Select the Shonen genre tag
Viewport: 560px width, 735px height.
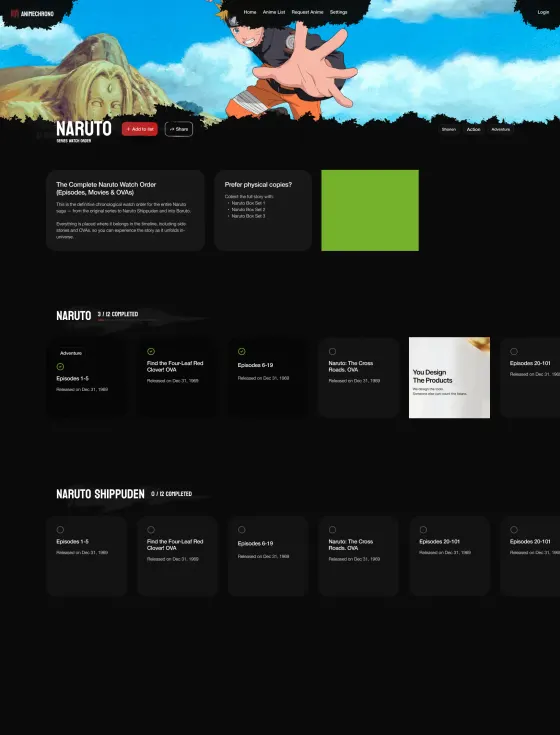point(449,129)
